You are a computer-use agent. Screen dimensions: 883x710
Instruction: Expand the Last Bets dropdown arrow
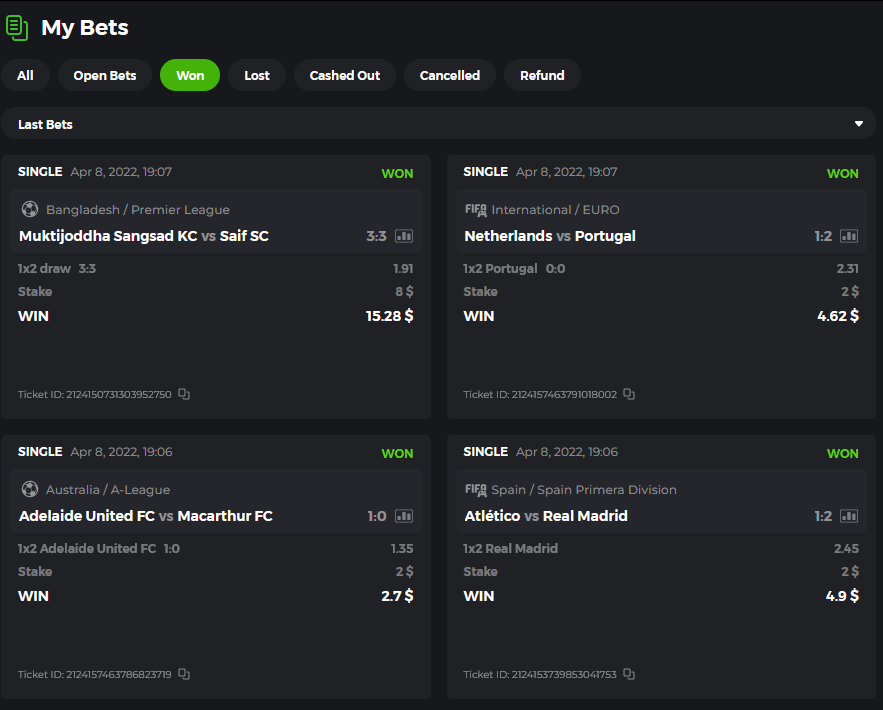click(858, 124)
